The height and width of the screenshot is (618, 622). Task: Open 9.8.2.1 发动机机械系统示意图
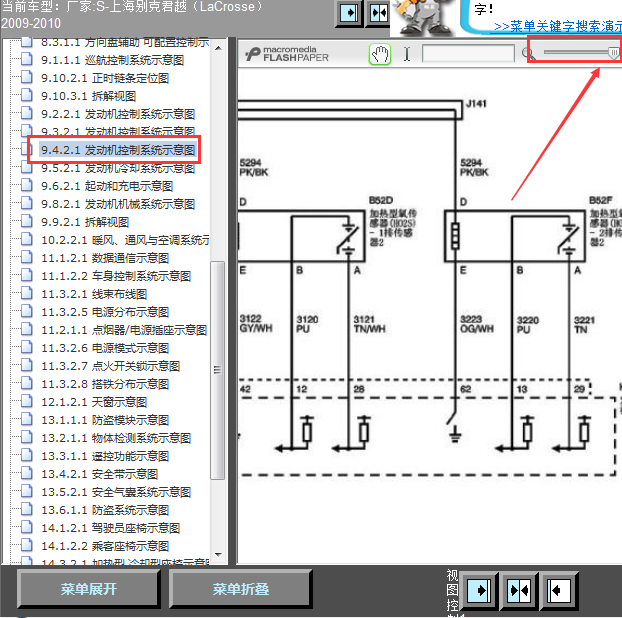point(118,204)
